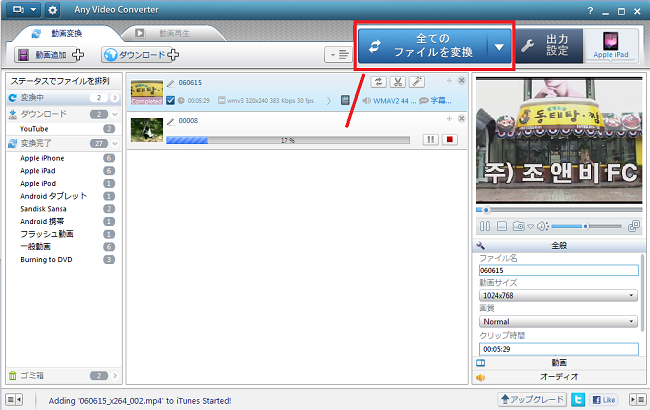
Task: Pause the preview video playback
Action: tap(485, 226)
